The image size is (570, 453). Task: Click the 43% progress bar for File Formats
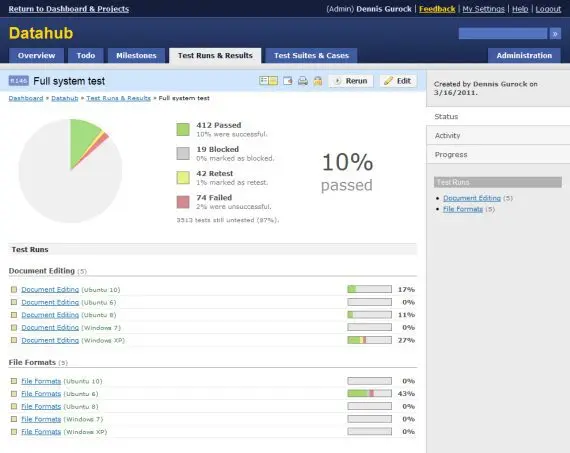pyautogui.click(x=369, y=394)
